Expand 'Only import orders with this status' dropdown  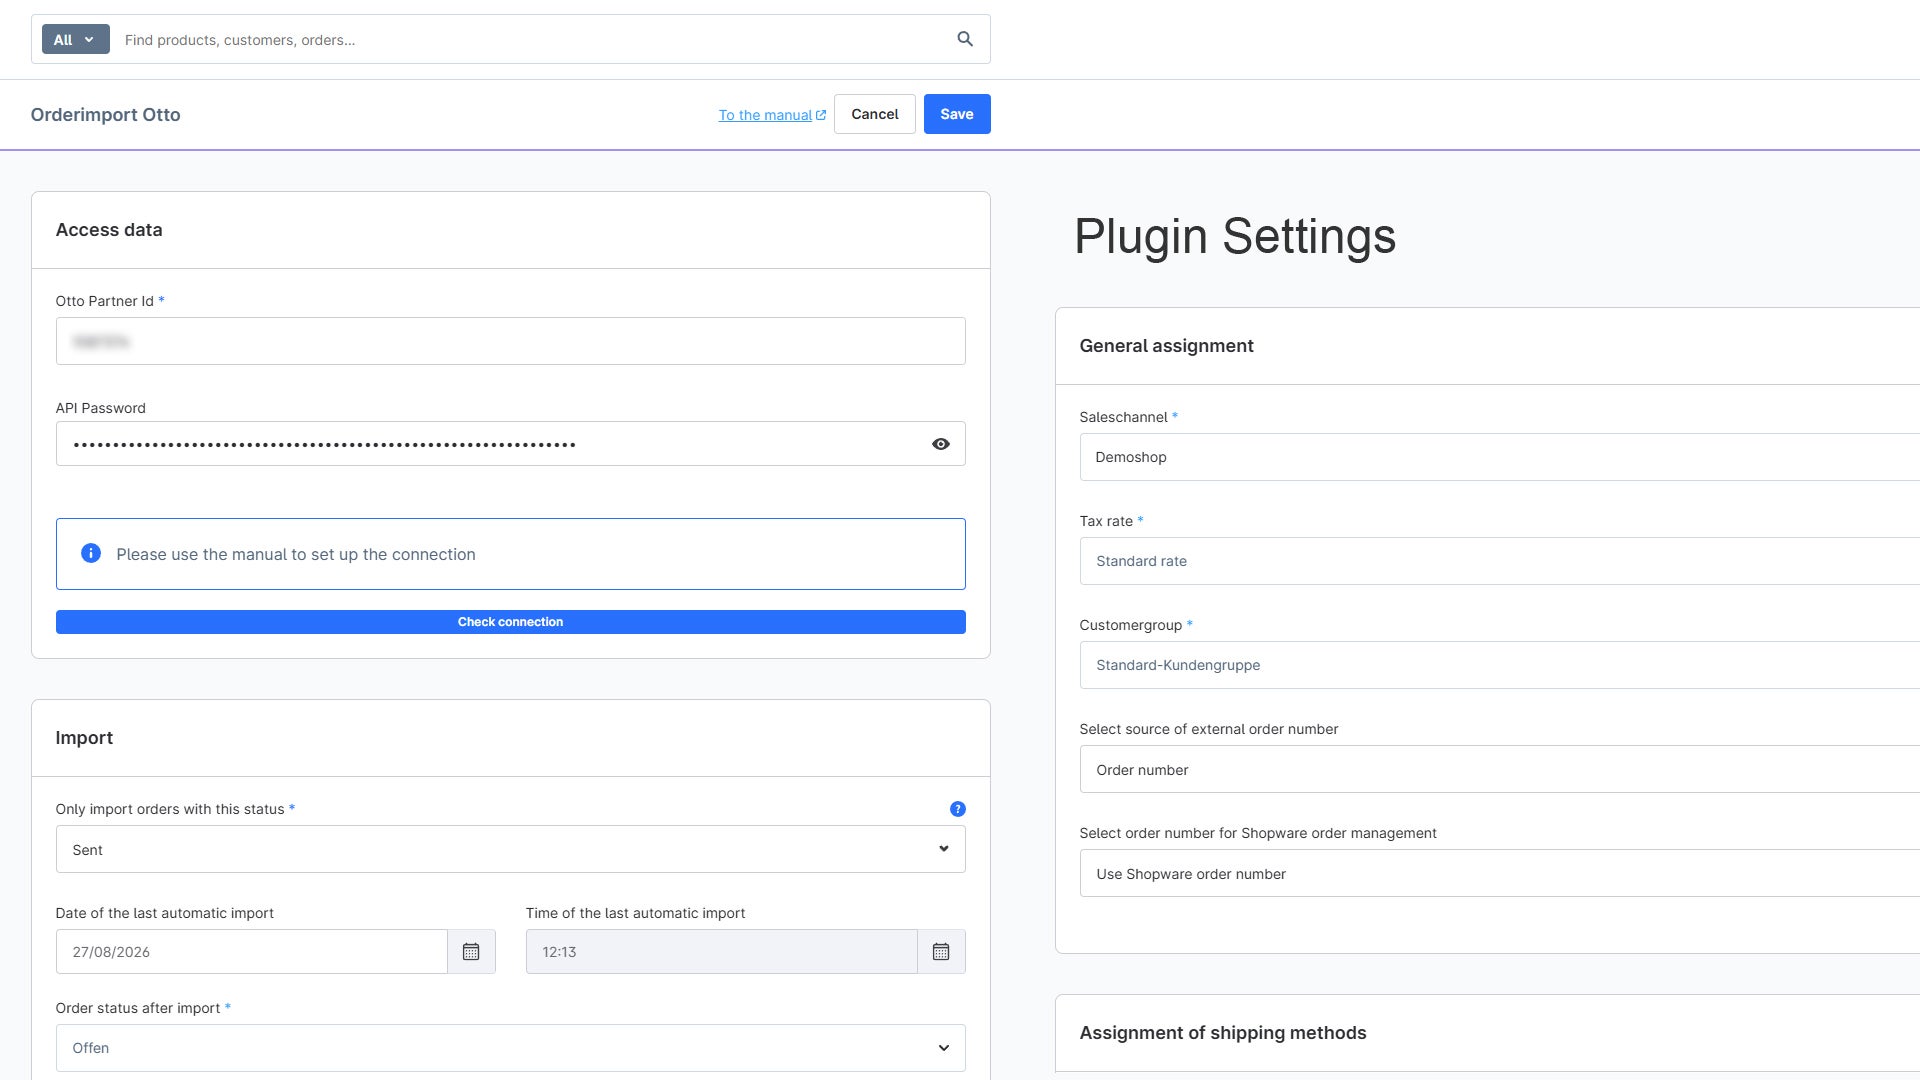(x=511, y=849)
